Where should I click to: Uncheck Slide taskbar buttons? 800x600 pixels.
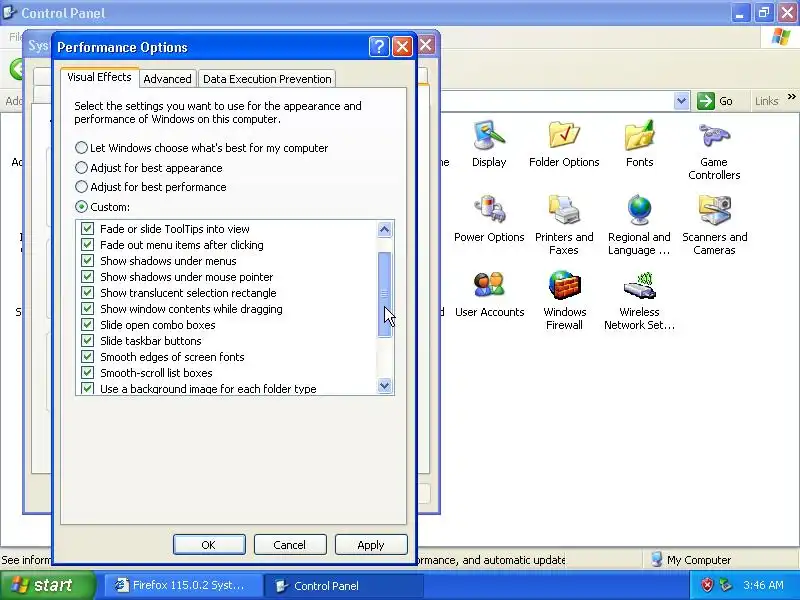click(88, 340)
